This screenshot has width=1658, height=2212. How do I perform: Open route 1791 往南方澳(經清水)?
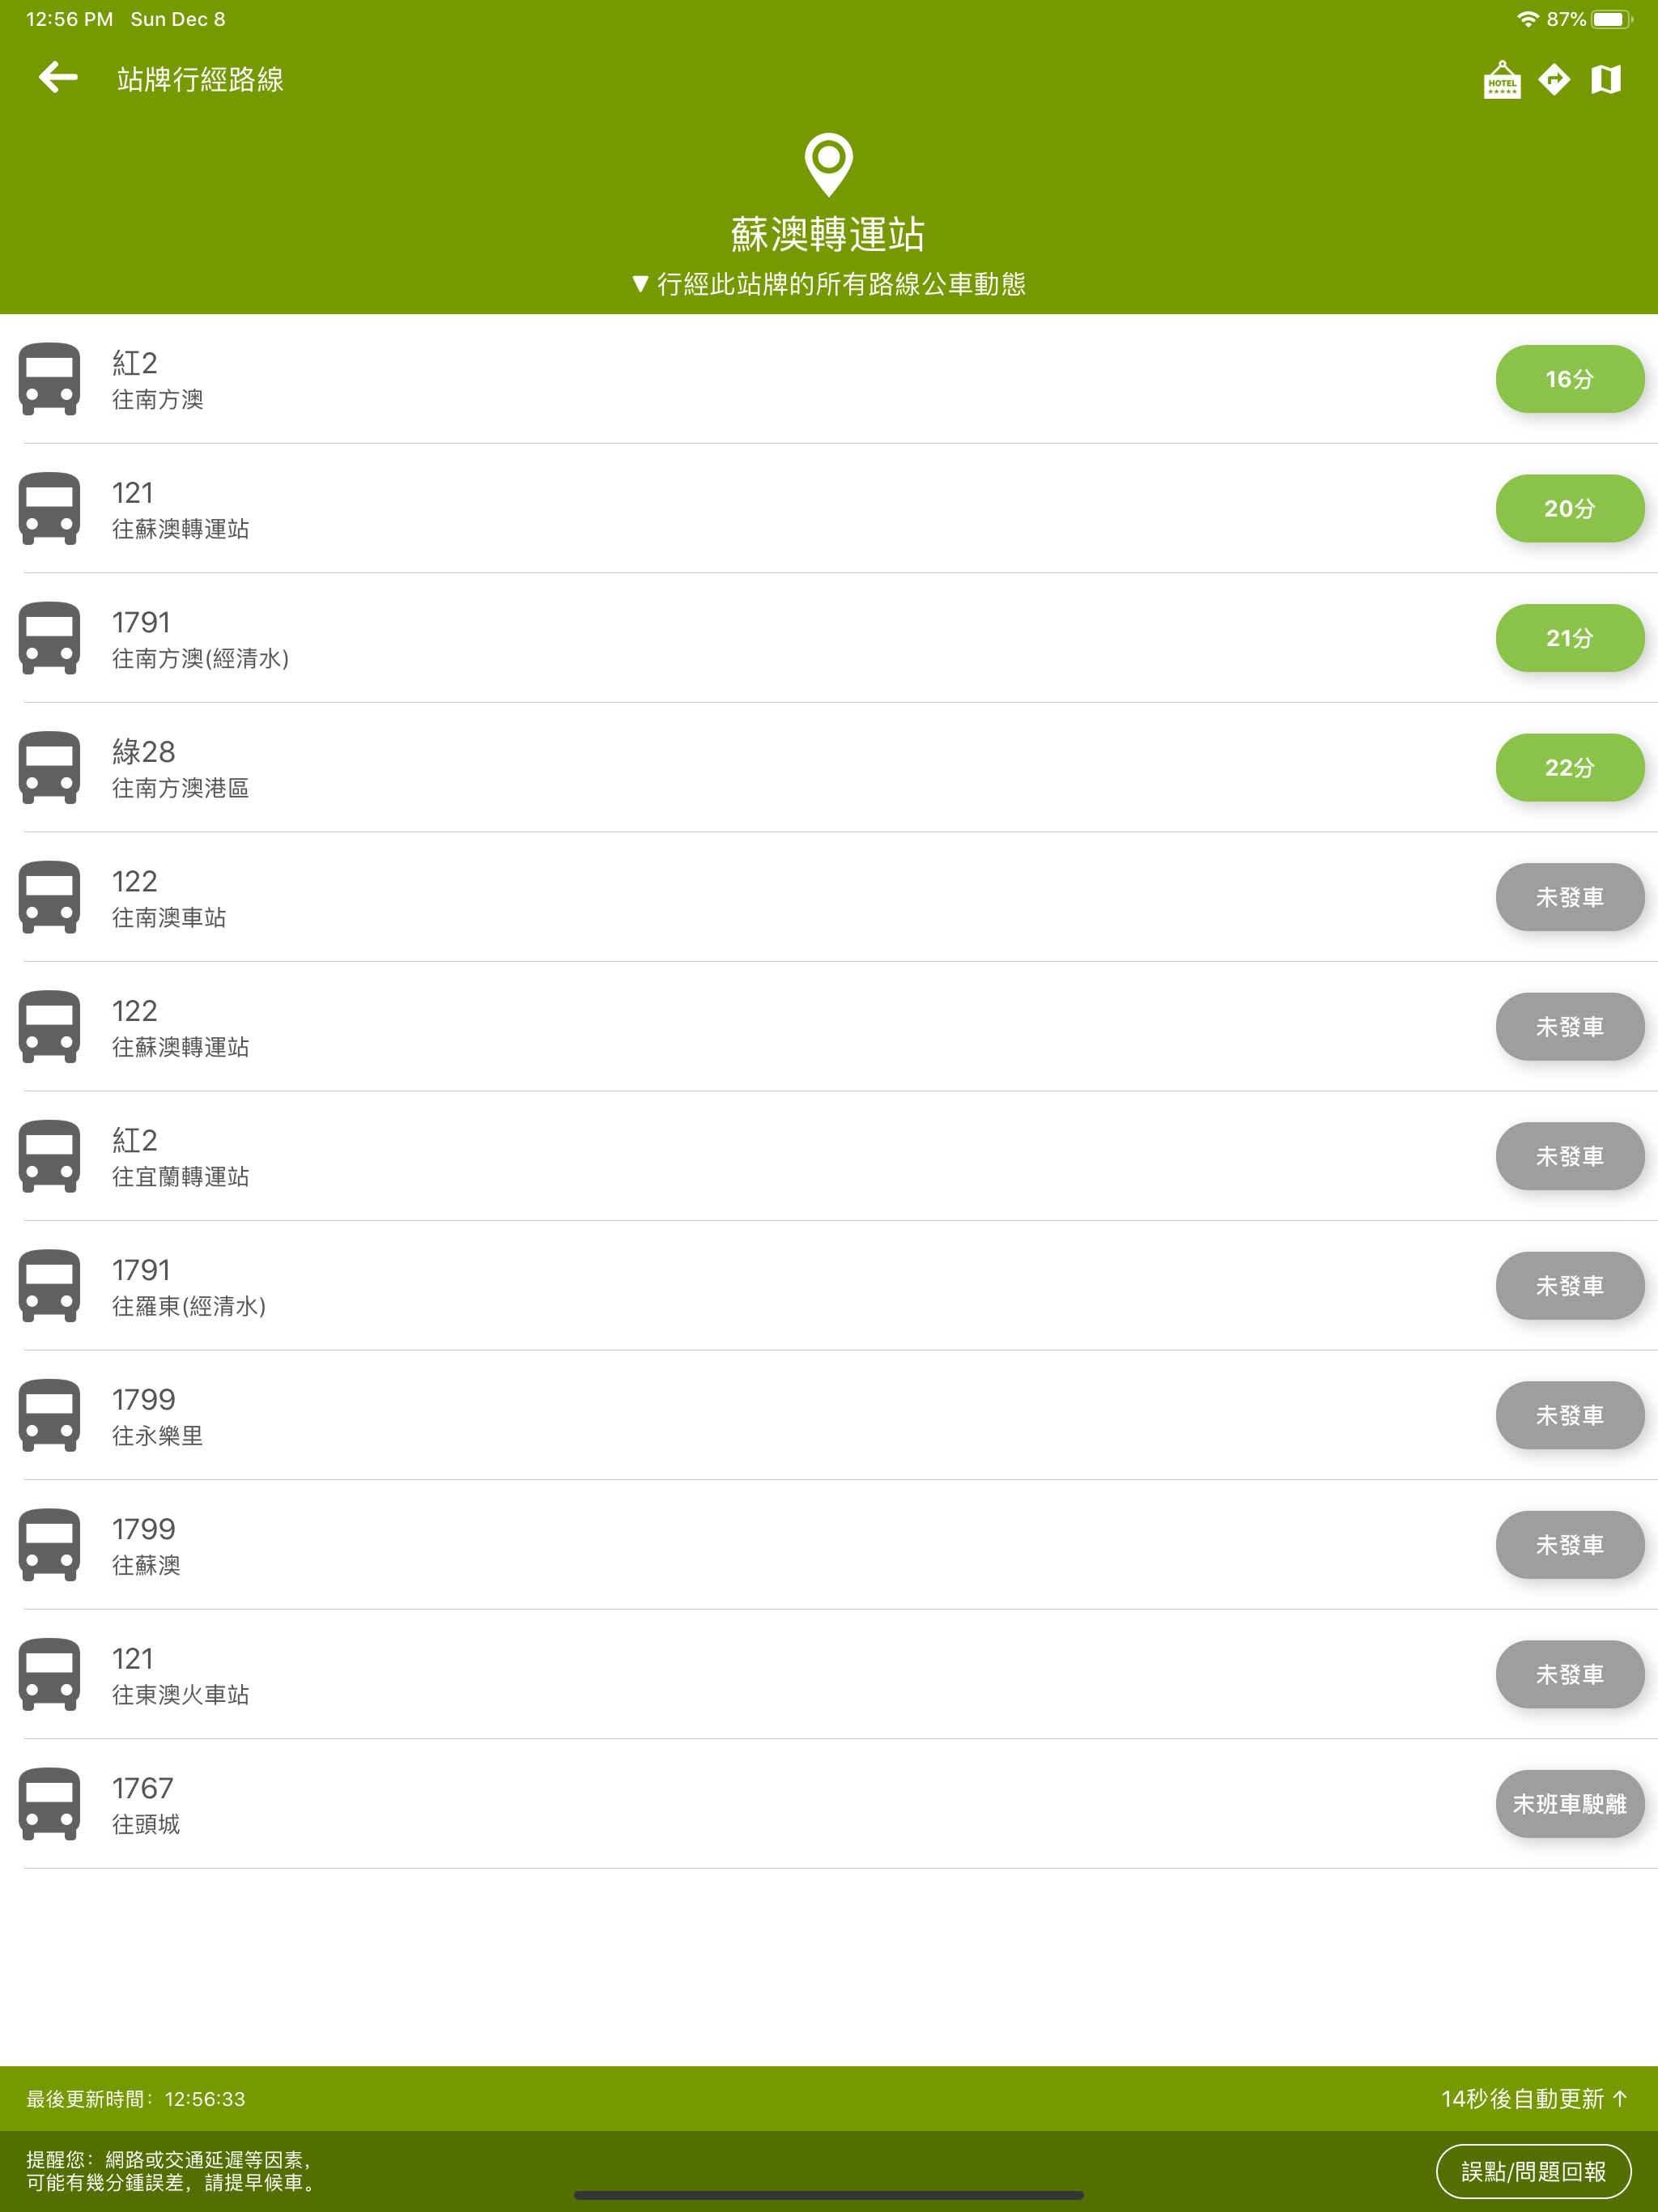(x=829, y=638)
